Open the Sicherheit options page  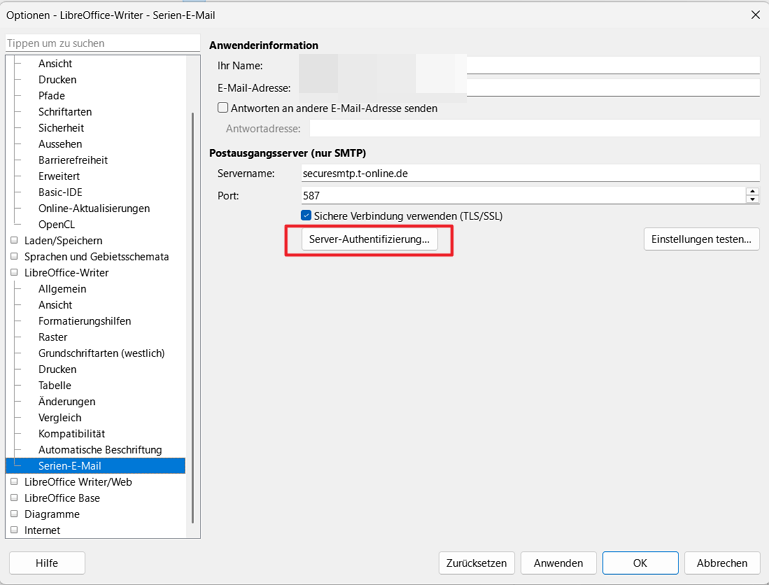tap(61, 128)
